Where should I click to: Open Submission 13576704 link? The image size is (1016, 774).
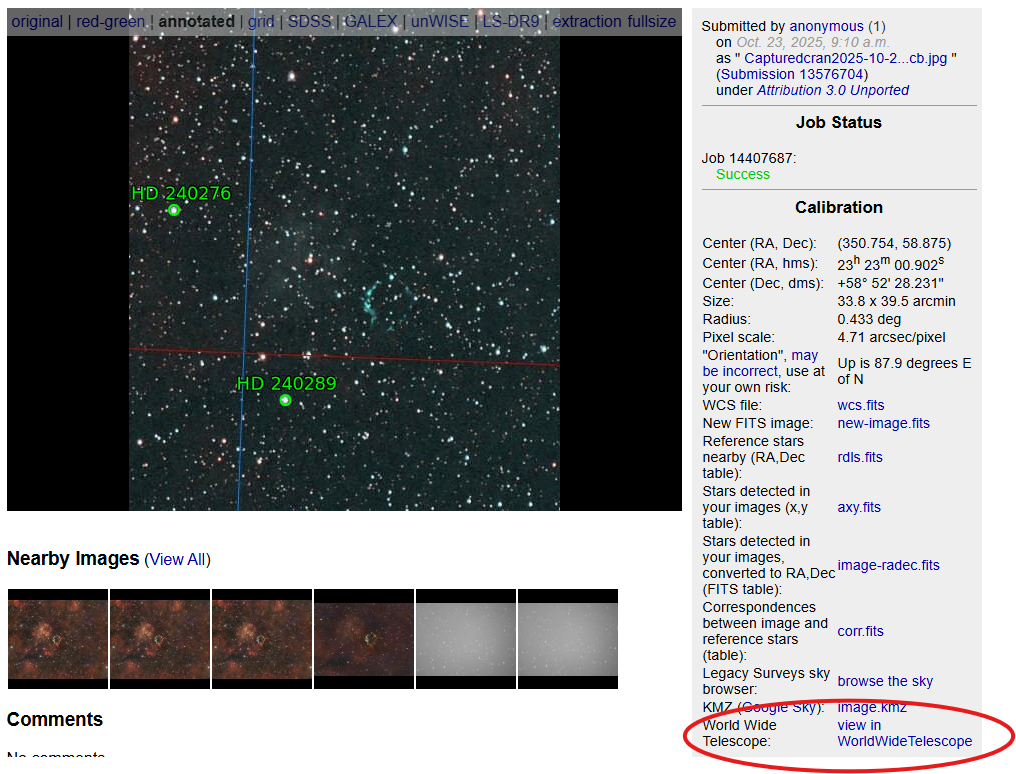coord(792,74)
